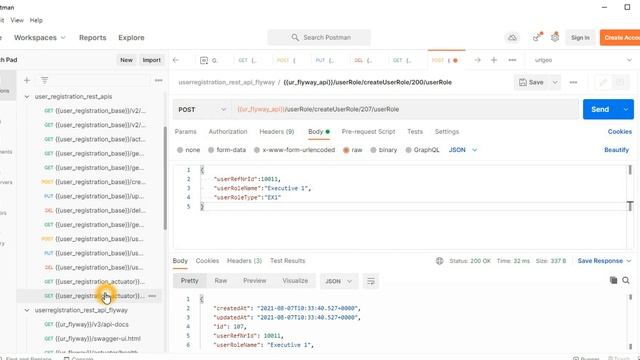This screenshot has width=640, height=360.
Task: Open the Cookies link
Action: pos(620,132)
